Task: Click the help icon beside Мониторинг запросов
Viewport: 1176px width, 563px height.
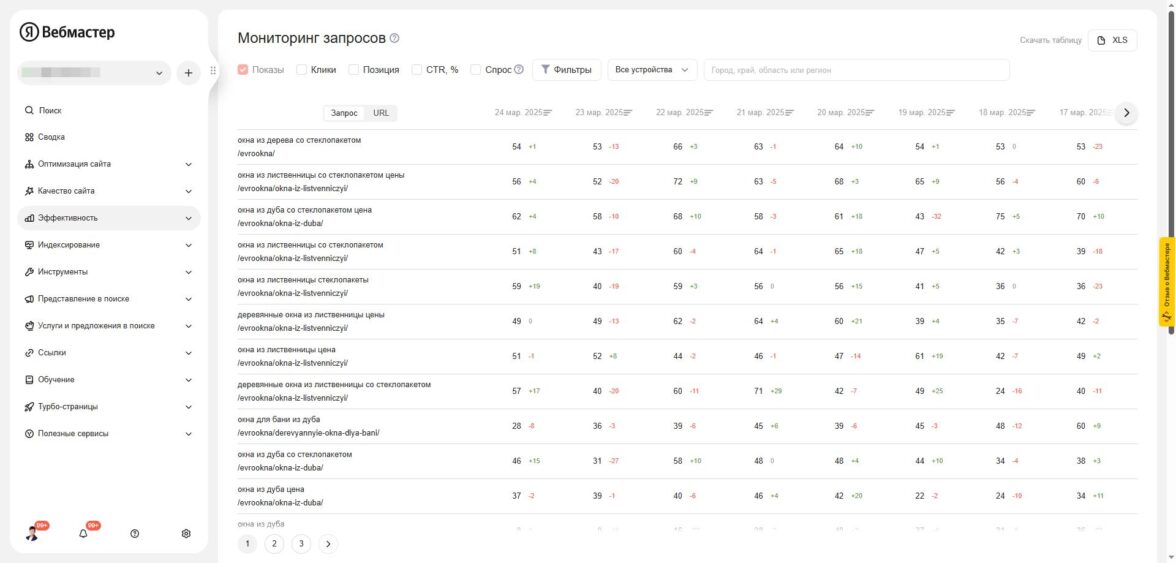Action: click(x=395, y=38)
